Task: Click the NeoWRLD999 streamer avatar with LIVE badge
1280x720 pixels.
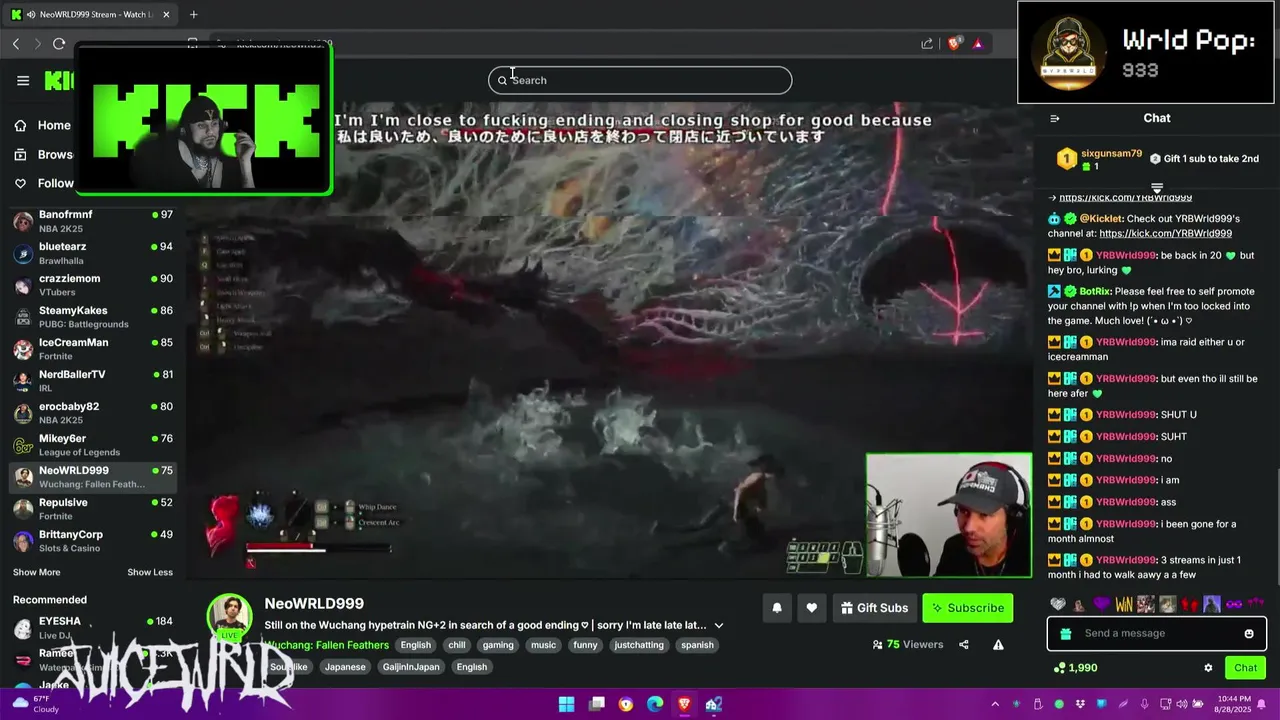Action: coord(229,619)
